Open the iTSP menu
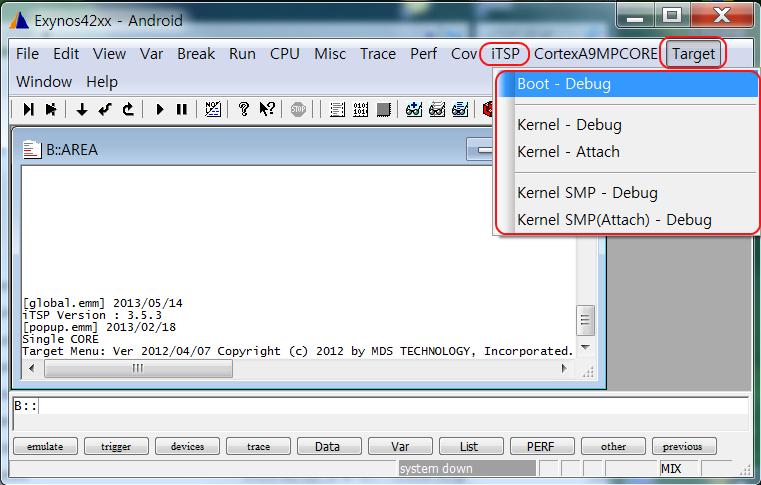Image resolution: width=761 pixels, height=485 pixels. click(x=505, y=54)
